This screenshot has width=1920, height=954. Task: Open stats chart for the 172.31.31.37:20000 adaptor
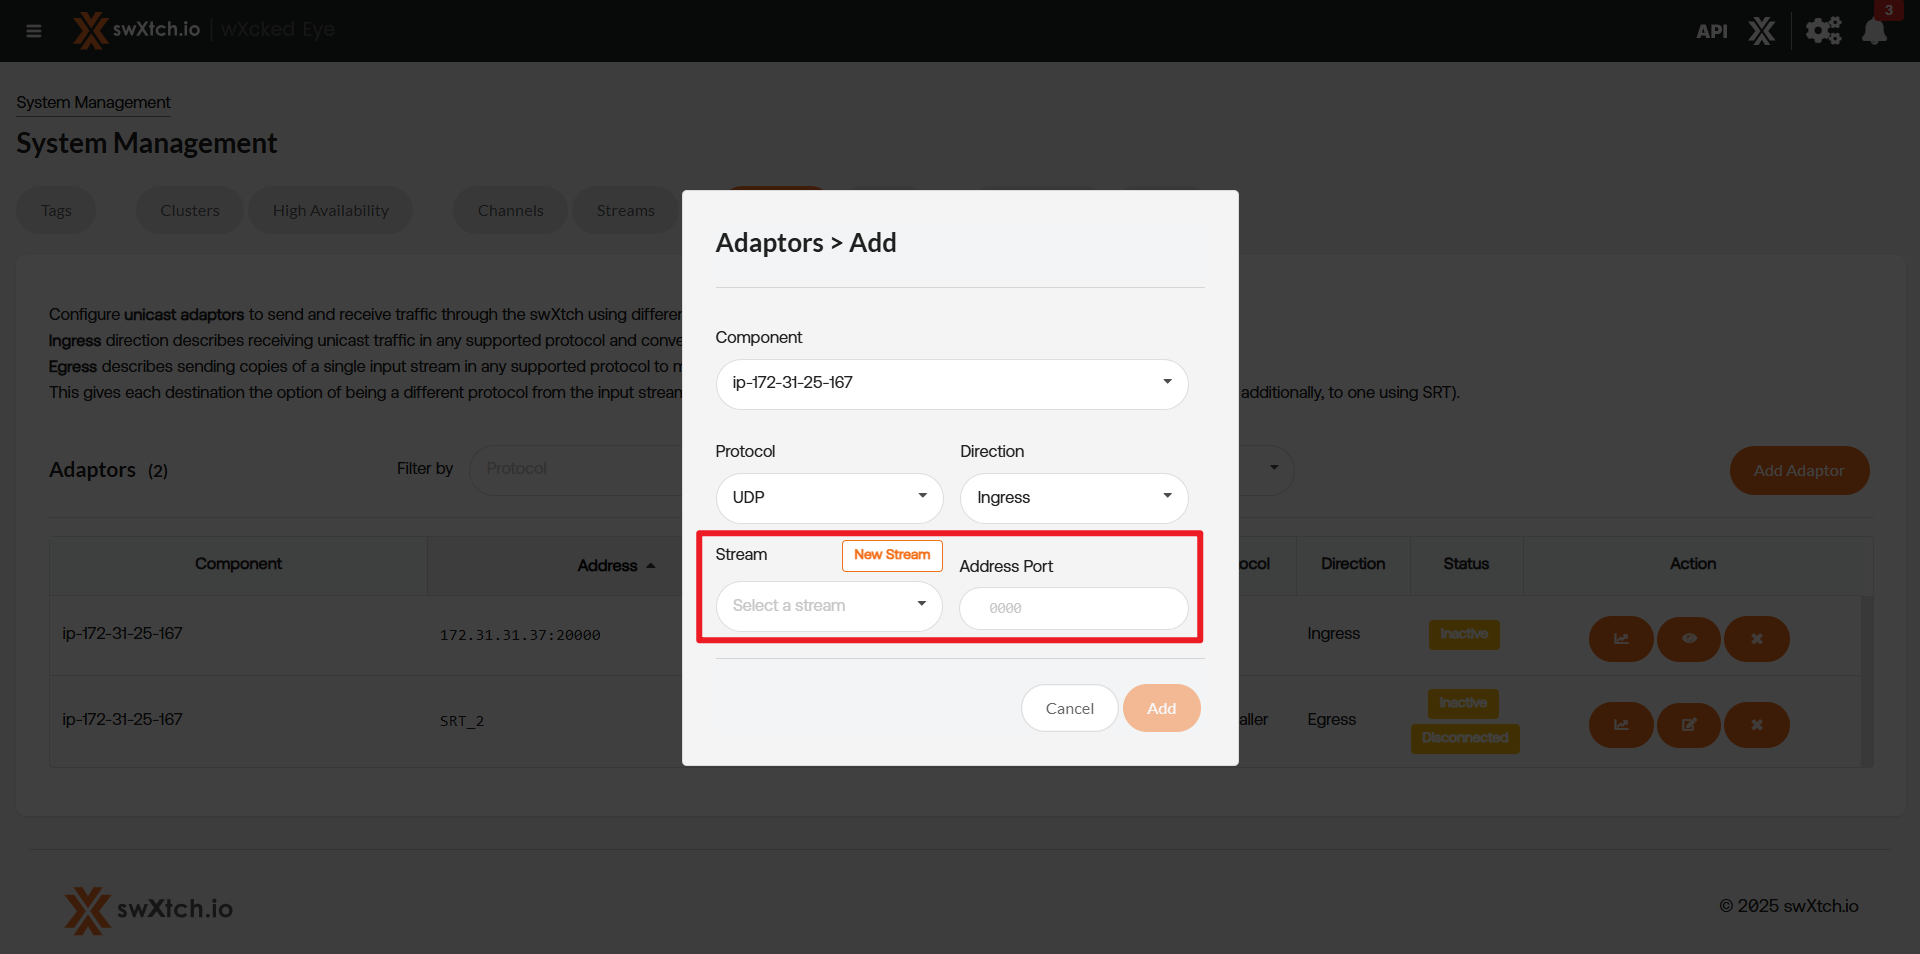1620,639
